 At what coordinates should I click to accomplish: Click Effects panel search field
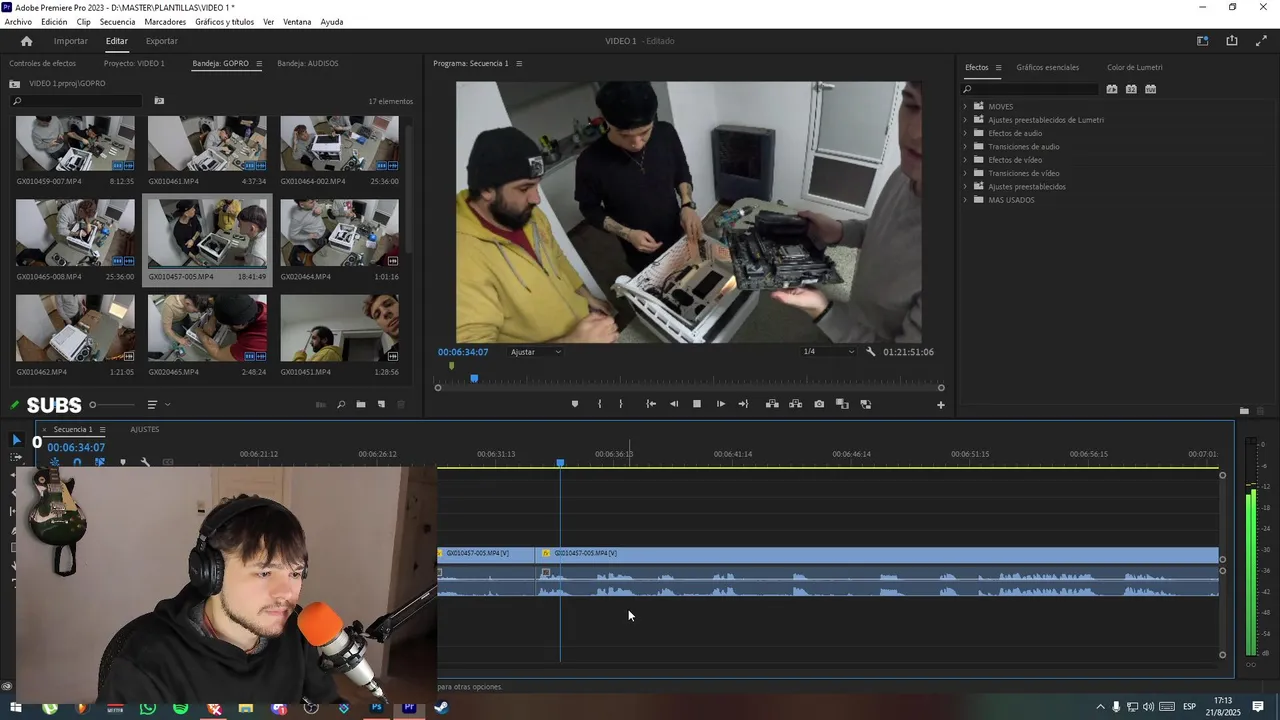click(x=1030, y=89)
